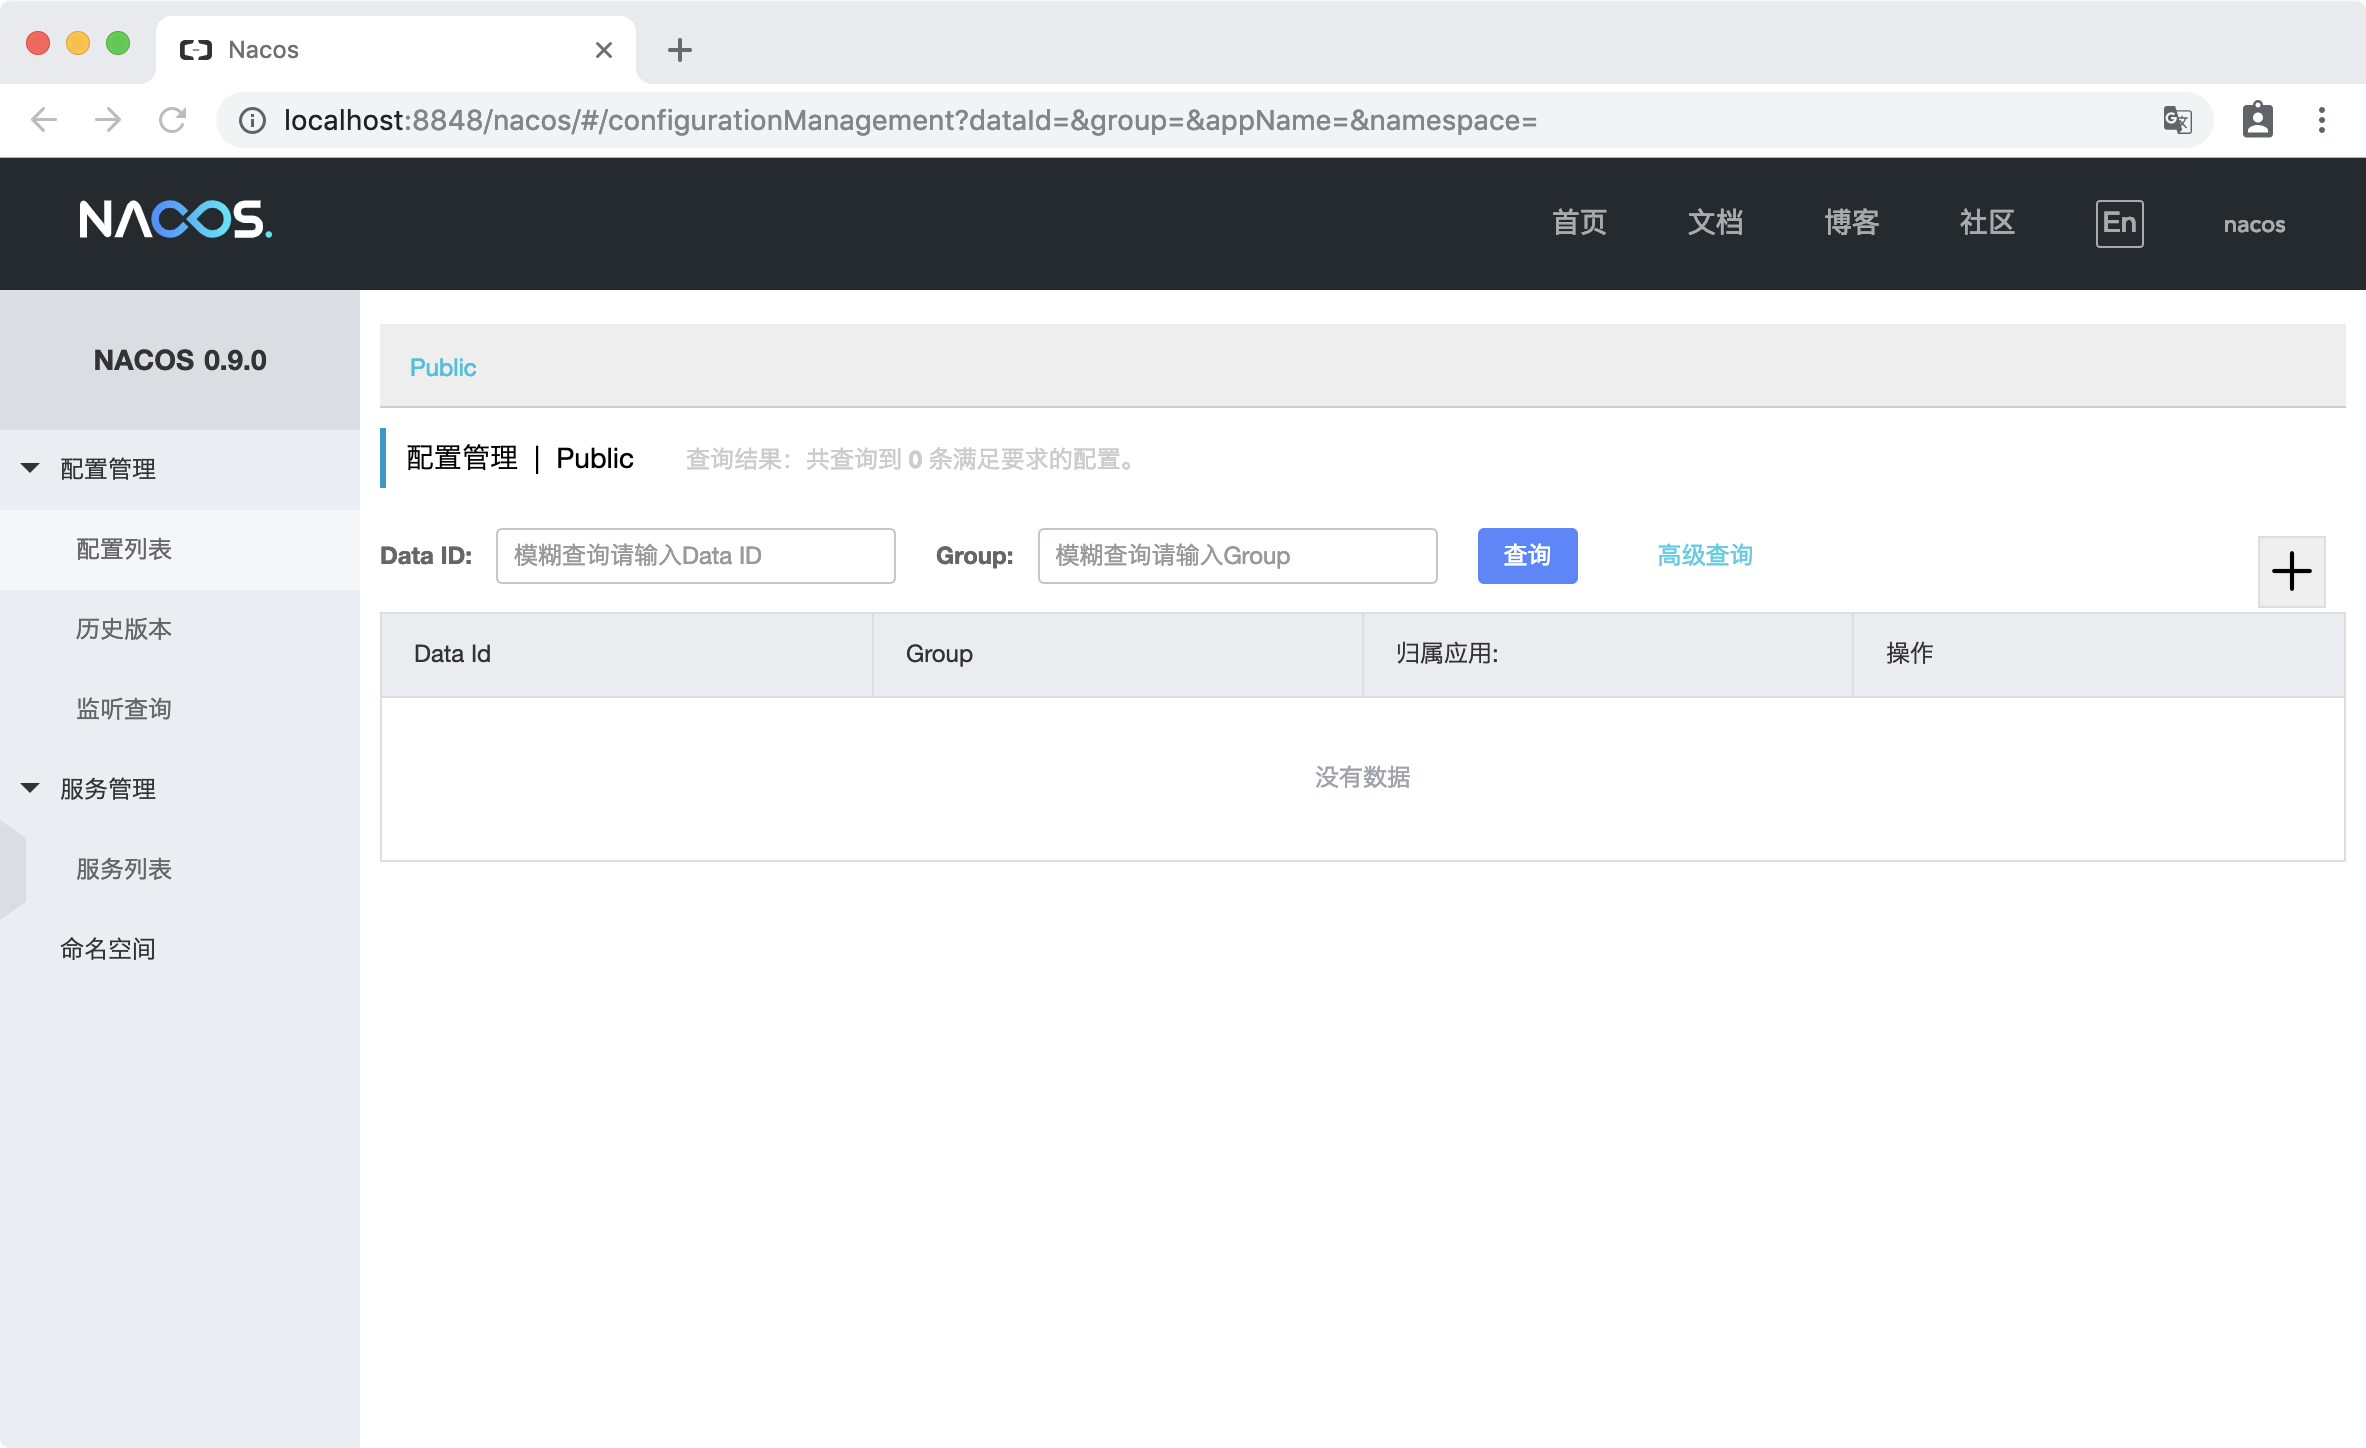The image size is (2366, 1448).
Task: Reload the page with refresh icon
Action: [x=172, y=120]
